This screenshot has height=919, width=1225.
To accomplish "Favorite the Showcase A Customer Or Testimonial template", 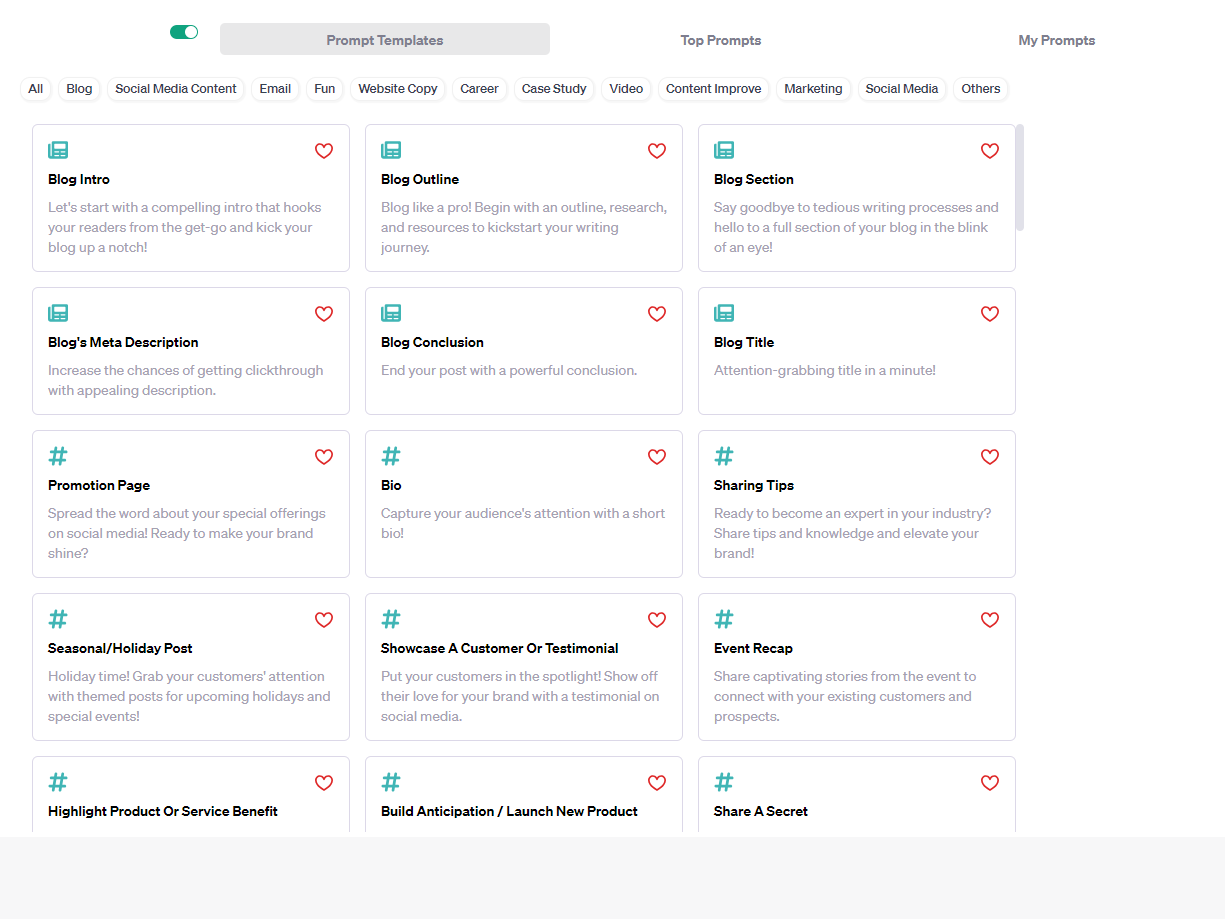I will tap(657, 620).
